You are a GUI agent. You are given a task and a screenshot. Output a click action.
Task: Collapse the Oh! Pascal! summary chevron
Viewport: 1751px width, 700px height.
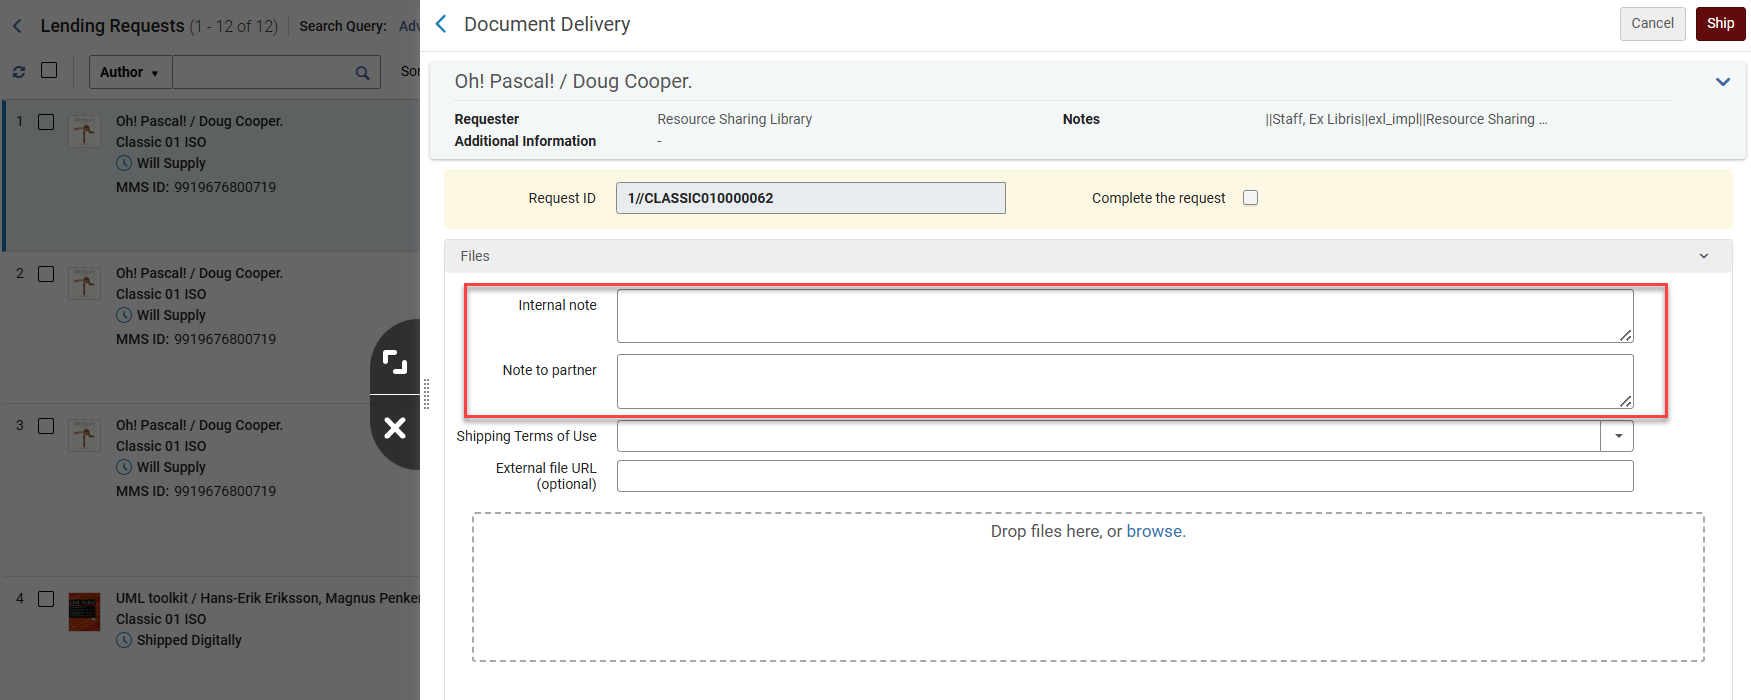1723,82
